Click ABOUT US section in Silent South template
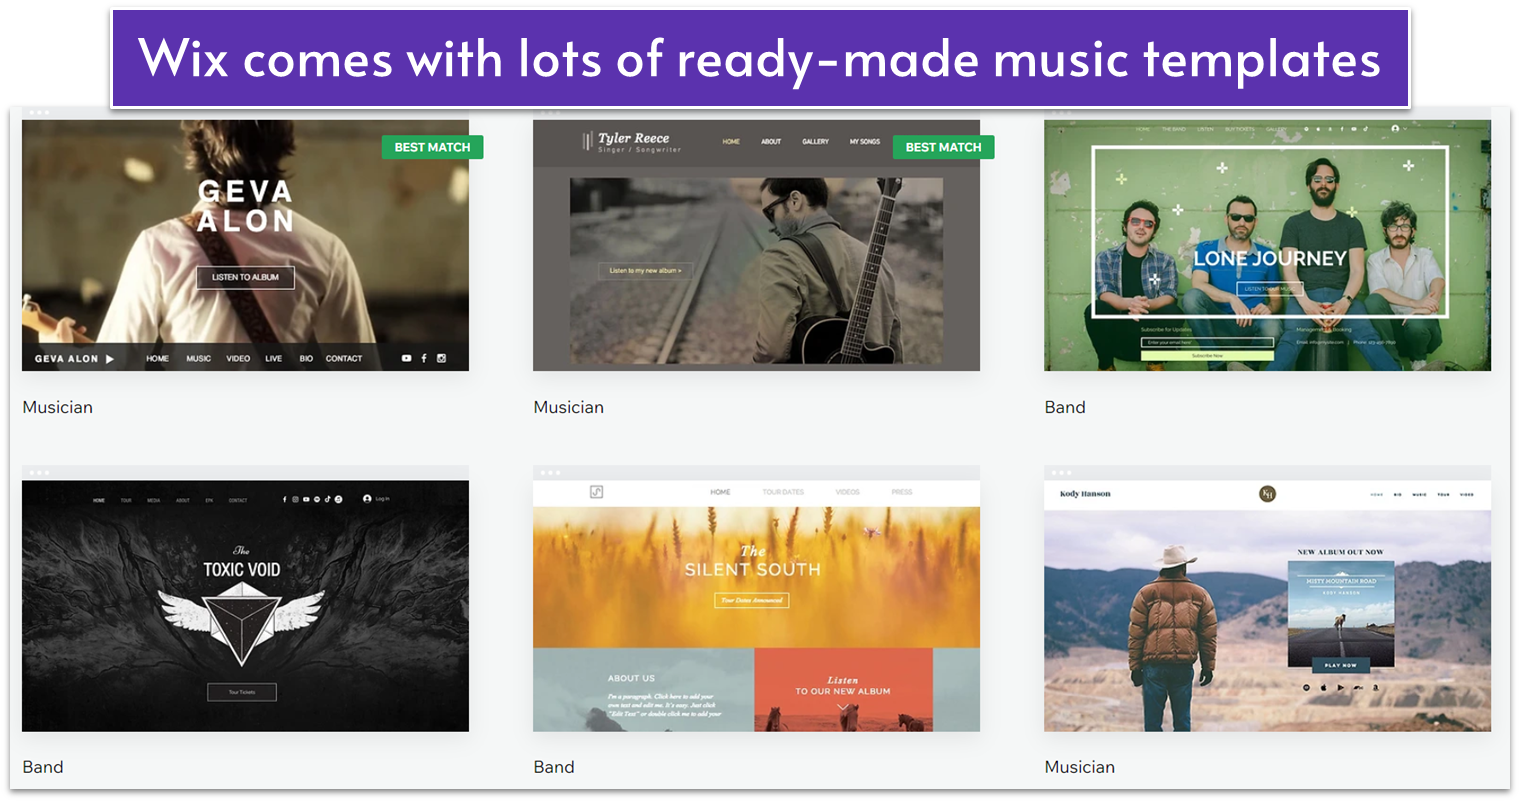This screenshot has height=802, width=1520. (643, 690)
